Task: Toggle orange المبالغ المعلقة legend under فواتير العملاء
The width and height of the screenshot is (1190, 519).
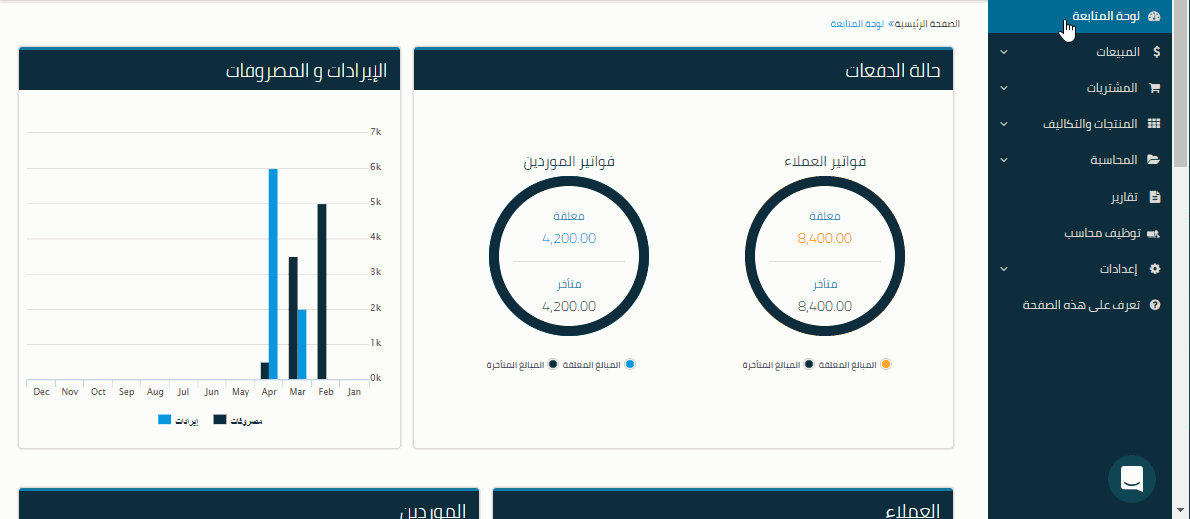Action: 886,365
